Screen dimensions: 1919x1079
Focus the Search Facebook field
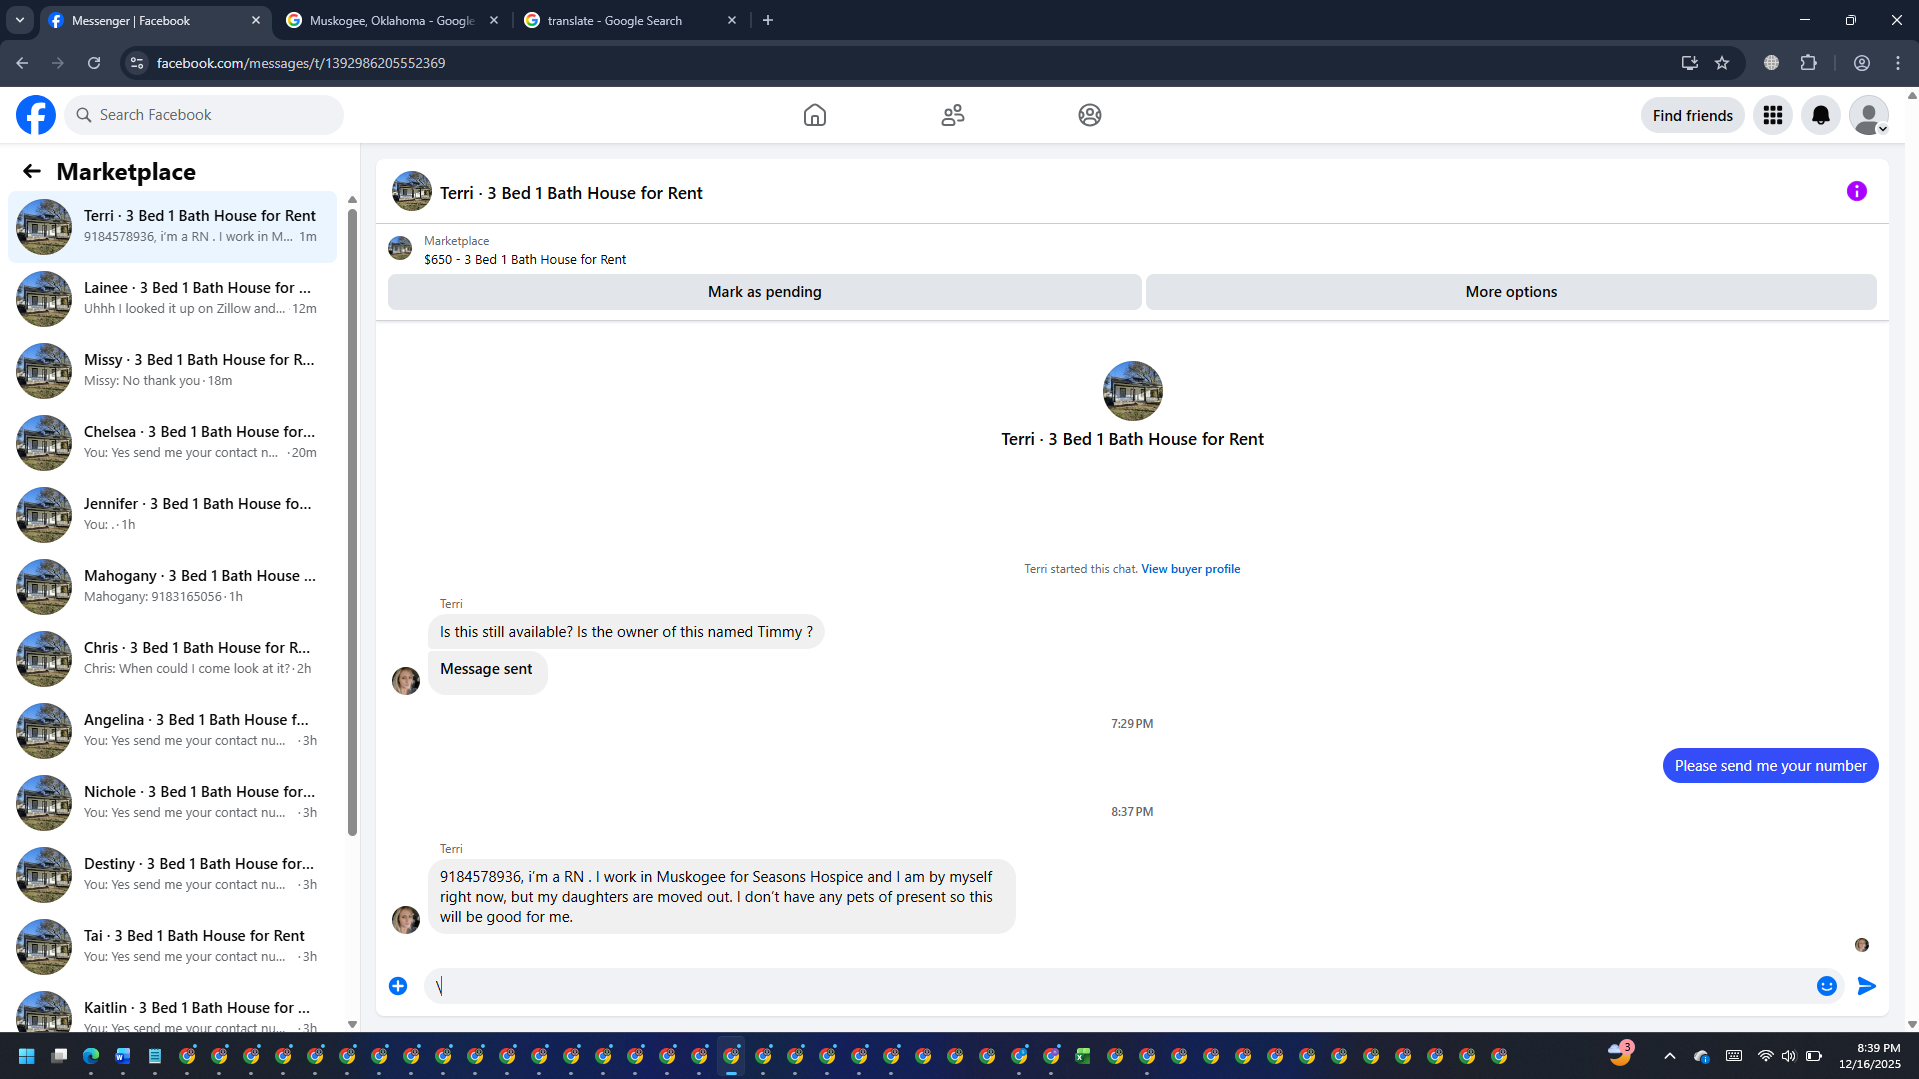coord(204,115)
